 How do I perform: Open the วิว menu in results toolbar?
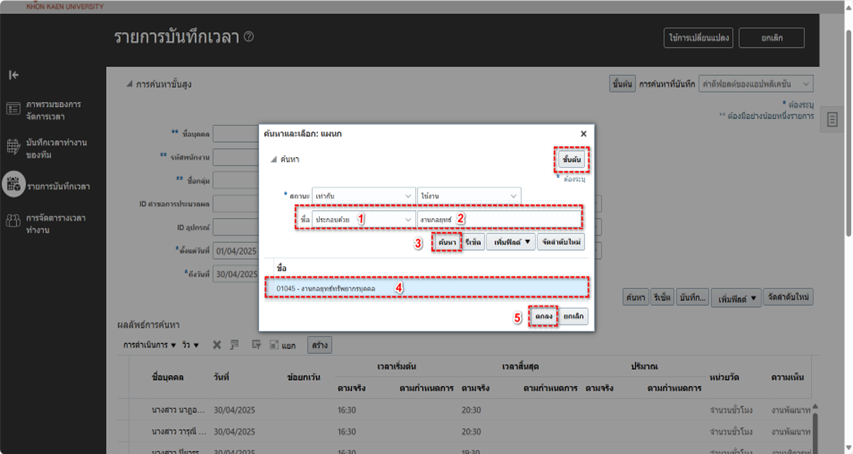click(189, 345)
